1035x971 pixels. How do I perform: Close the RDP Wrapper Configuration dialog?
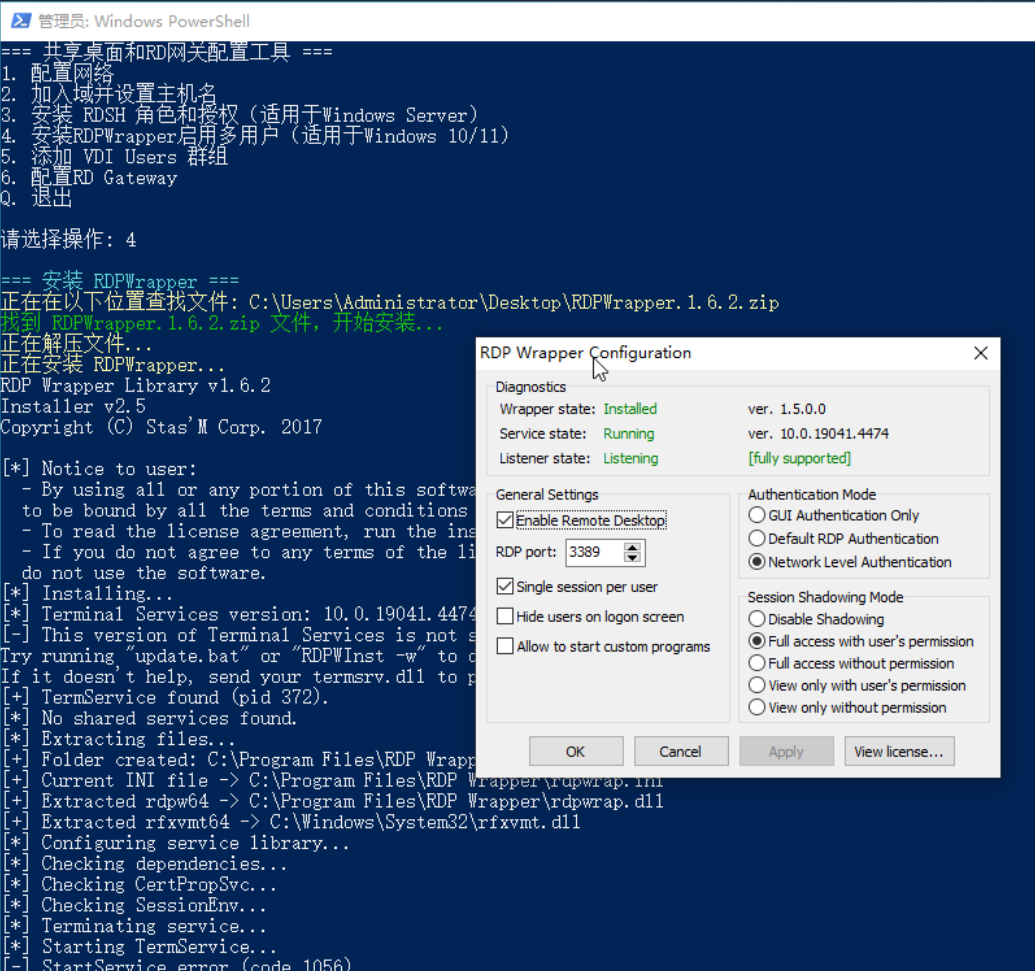coord(980,353)
